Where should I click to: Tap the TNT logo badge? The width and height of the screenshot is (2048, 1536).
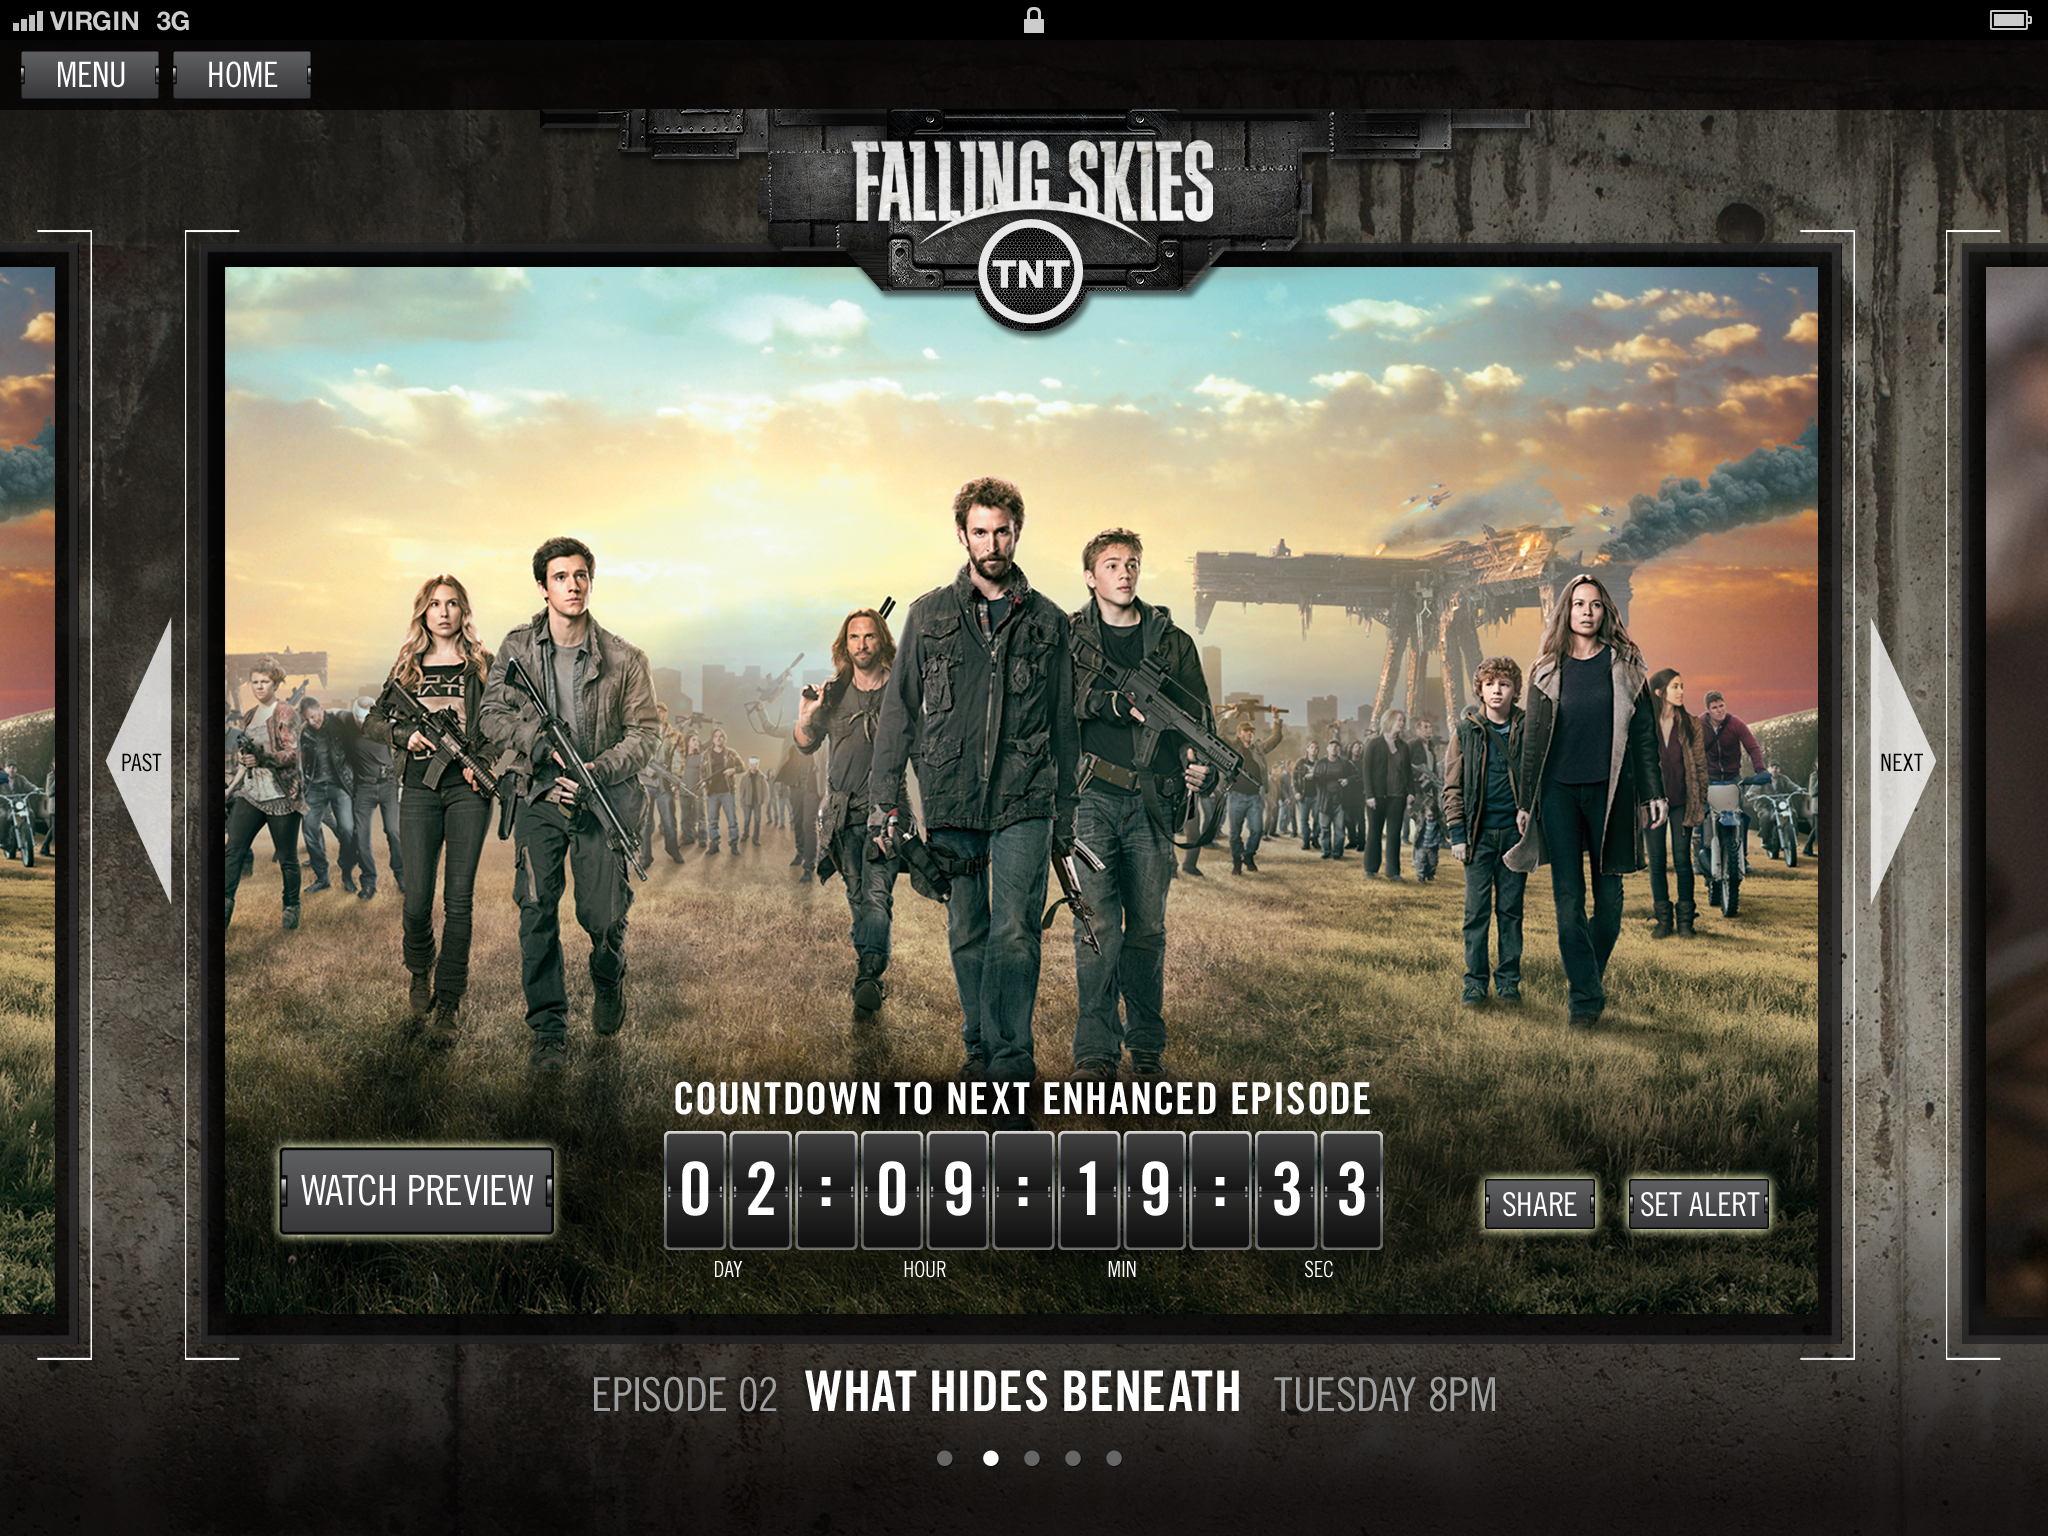(x=1031, y=272)
